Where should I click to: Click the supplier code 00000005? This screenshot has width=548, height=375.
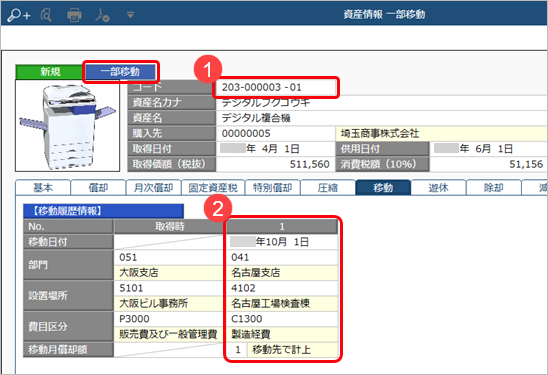point(275,133)
